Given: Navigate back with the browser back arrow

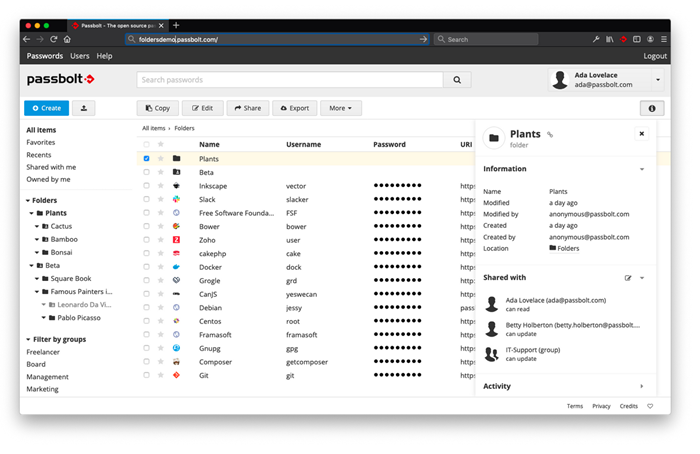Looking at the screenshot, I should [26, 39].
